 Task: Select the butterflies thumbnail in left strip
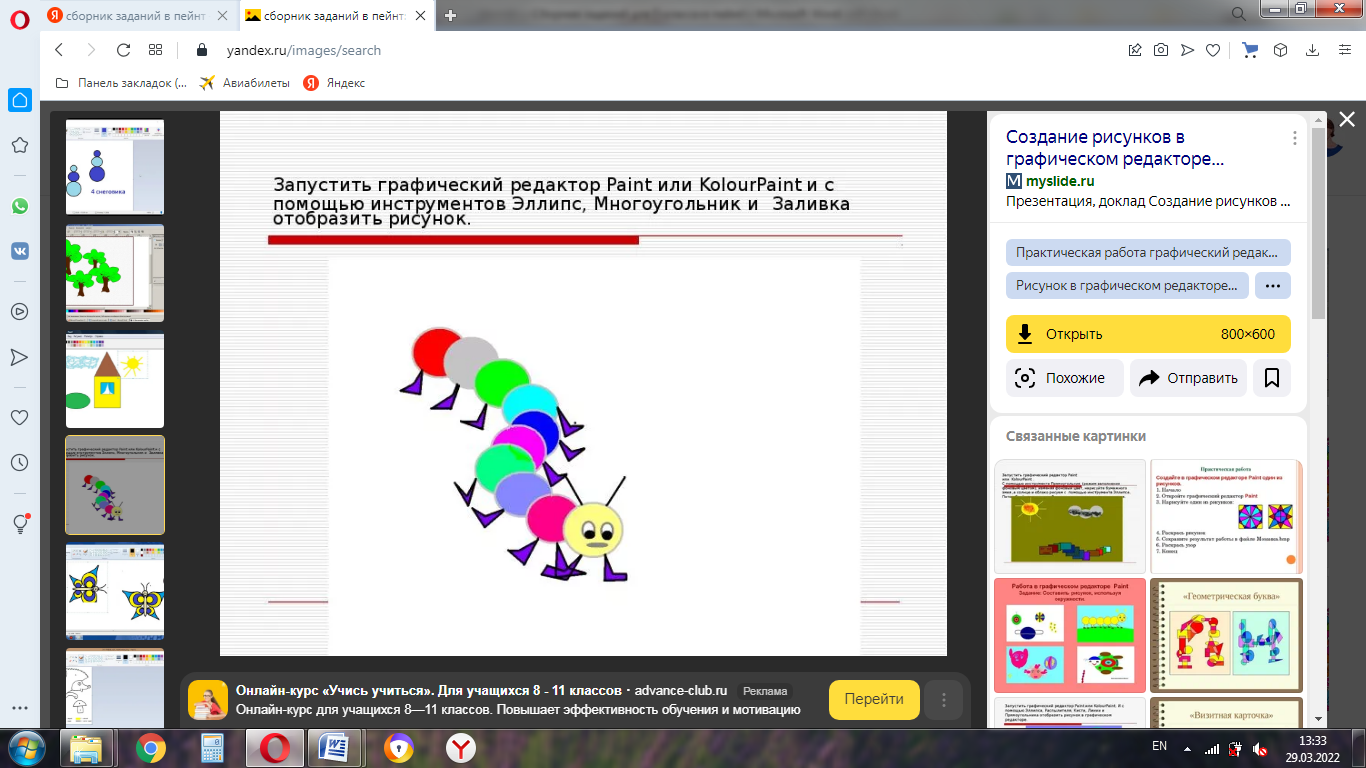(x=114, y=592)
